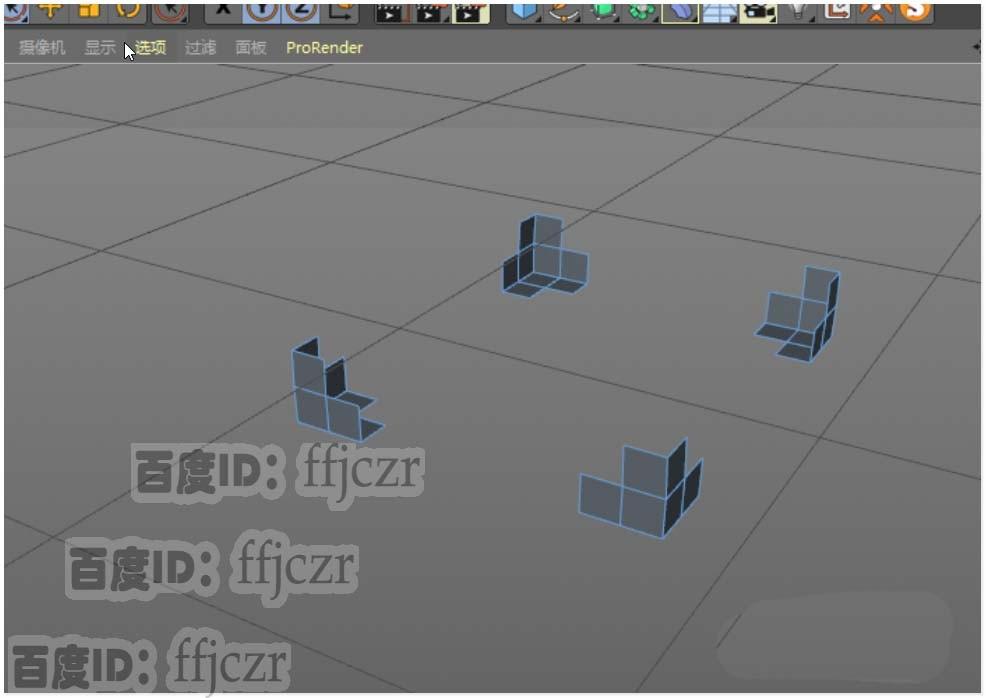Select the front-center cube cluster in the viewport

(640, 490)
